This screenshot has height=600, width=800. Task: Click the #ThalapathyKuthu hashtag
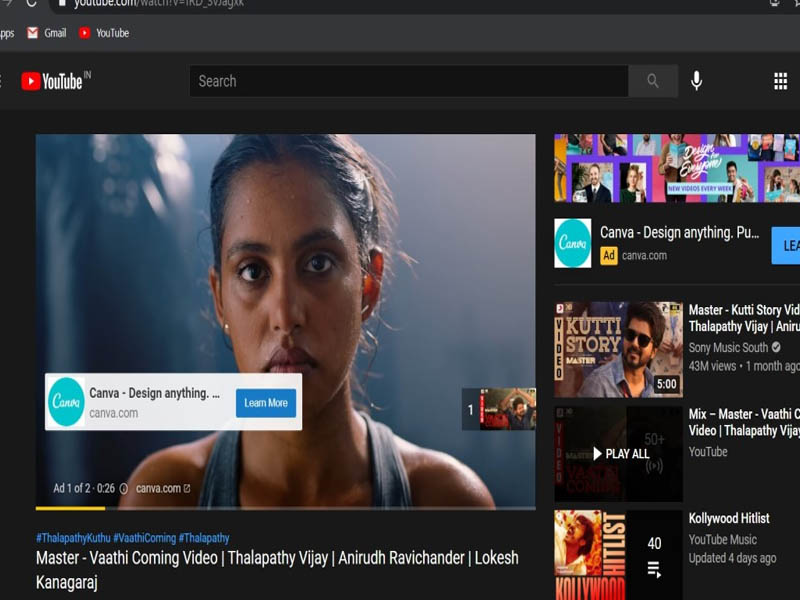(73, 538)
